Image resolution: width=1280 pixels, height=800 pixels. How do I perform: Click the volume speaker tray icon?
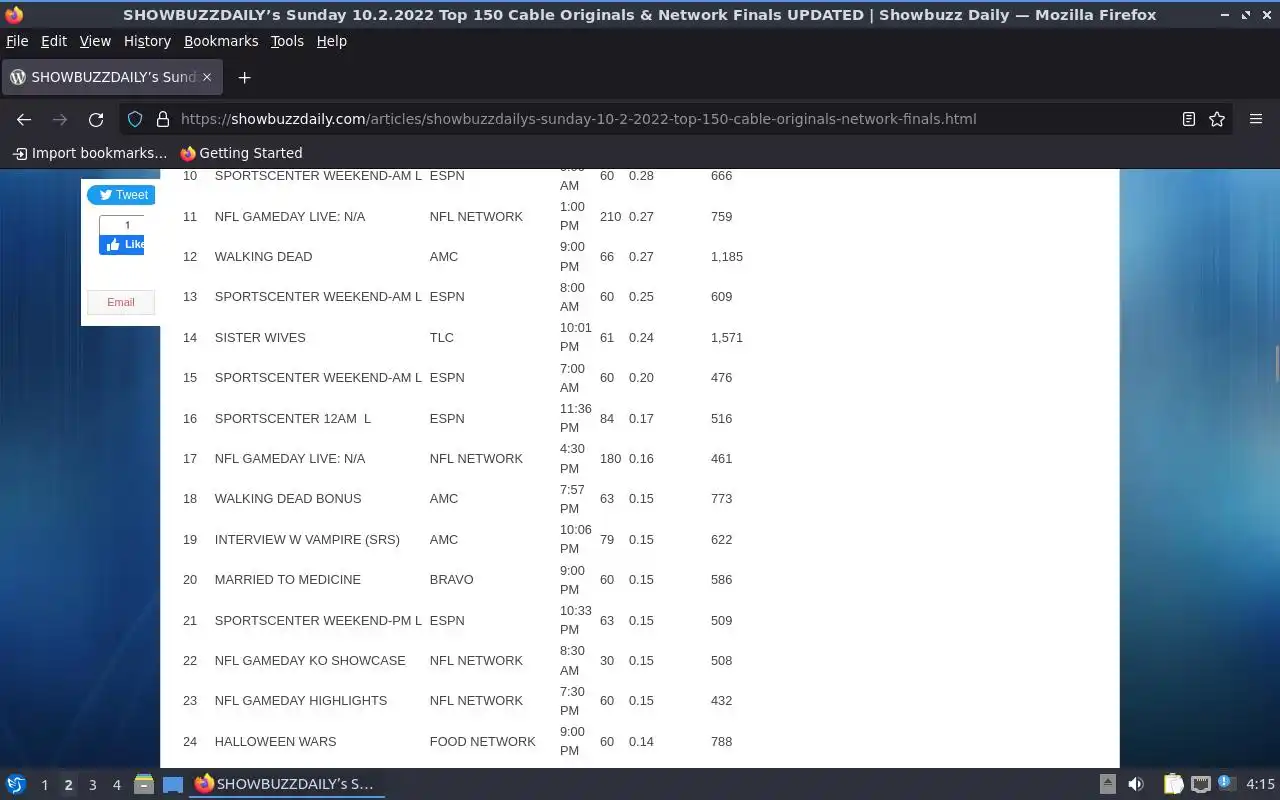1136,784
